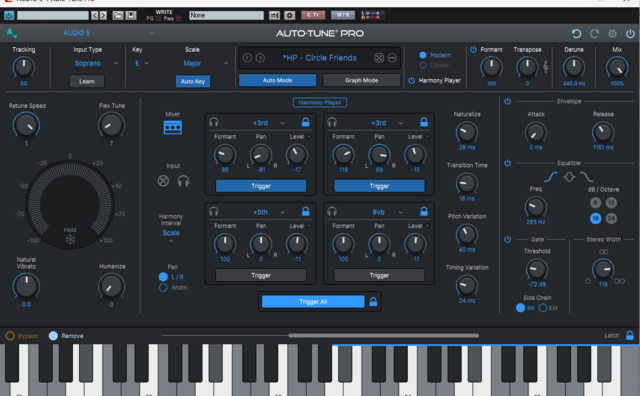Select low shelf equalizer shape icon
Viewport: 640px width, 396px height.
(x=551, y=177)
